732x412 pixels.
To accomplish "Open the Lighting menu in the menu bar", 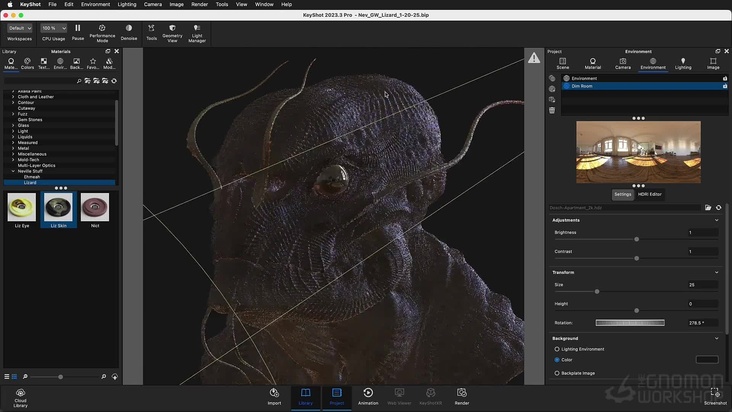I will 127,4.
